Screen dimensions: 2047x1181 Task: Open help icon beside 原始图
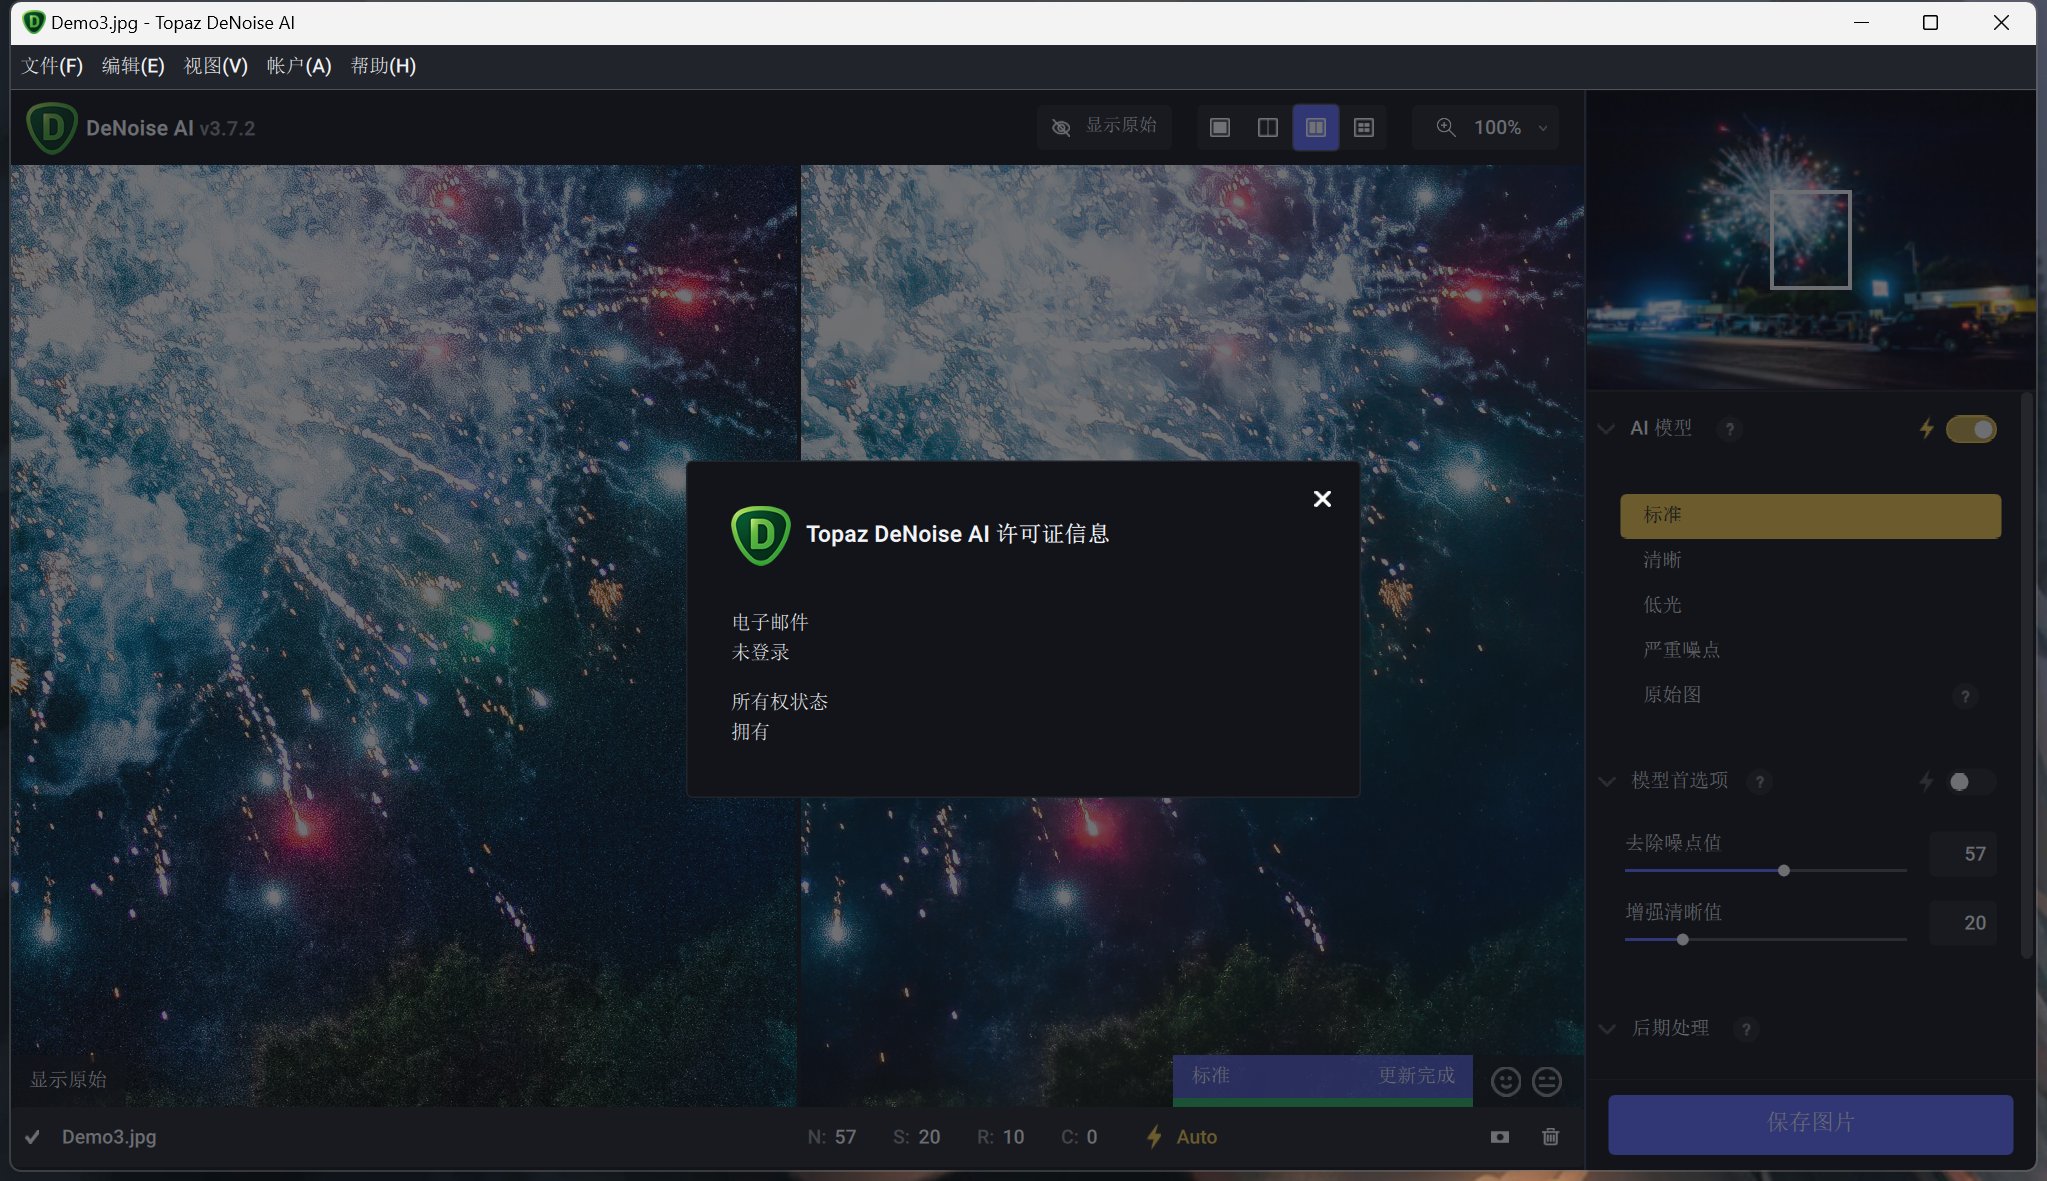click(x=1965, y=696)
